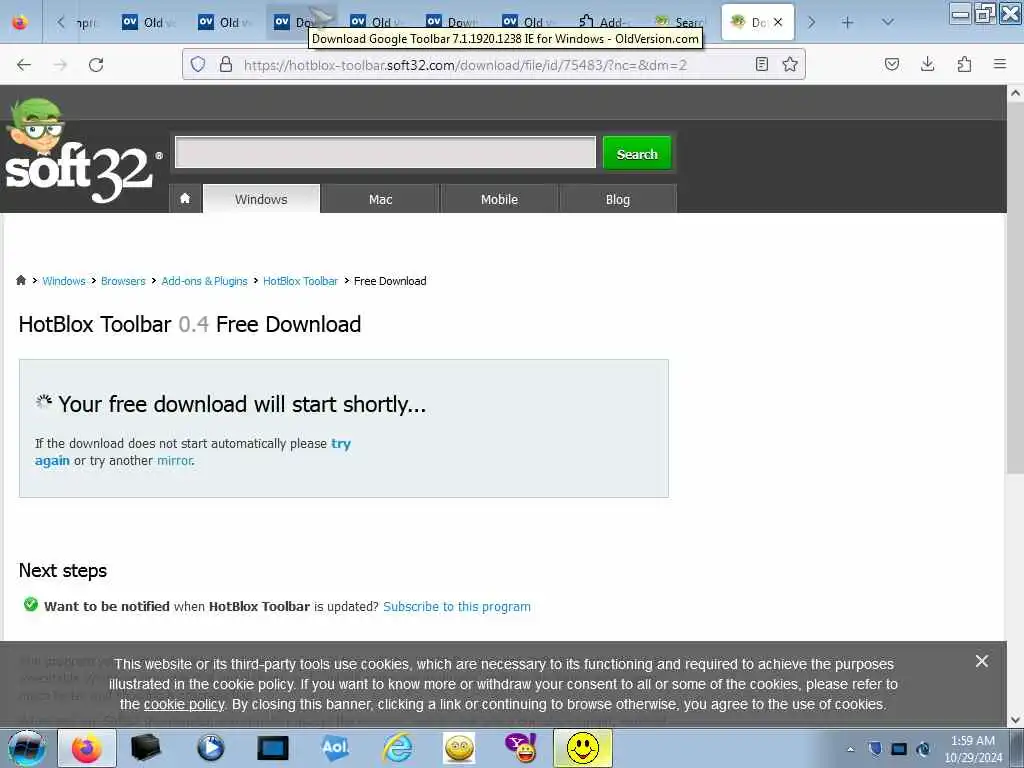This screenshot has height=768, width=1024.
Task: Open the network tray icon
Action: click(899, 749)
